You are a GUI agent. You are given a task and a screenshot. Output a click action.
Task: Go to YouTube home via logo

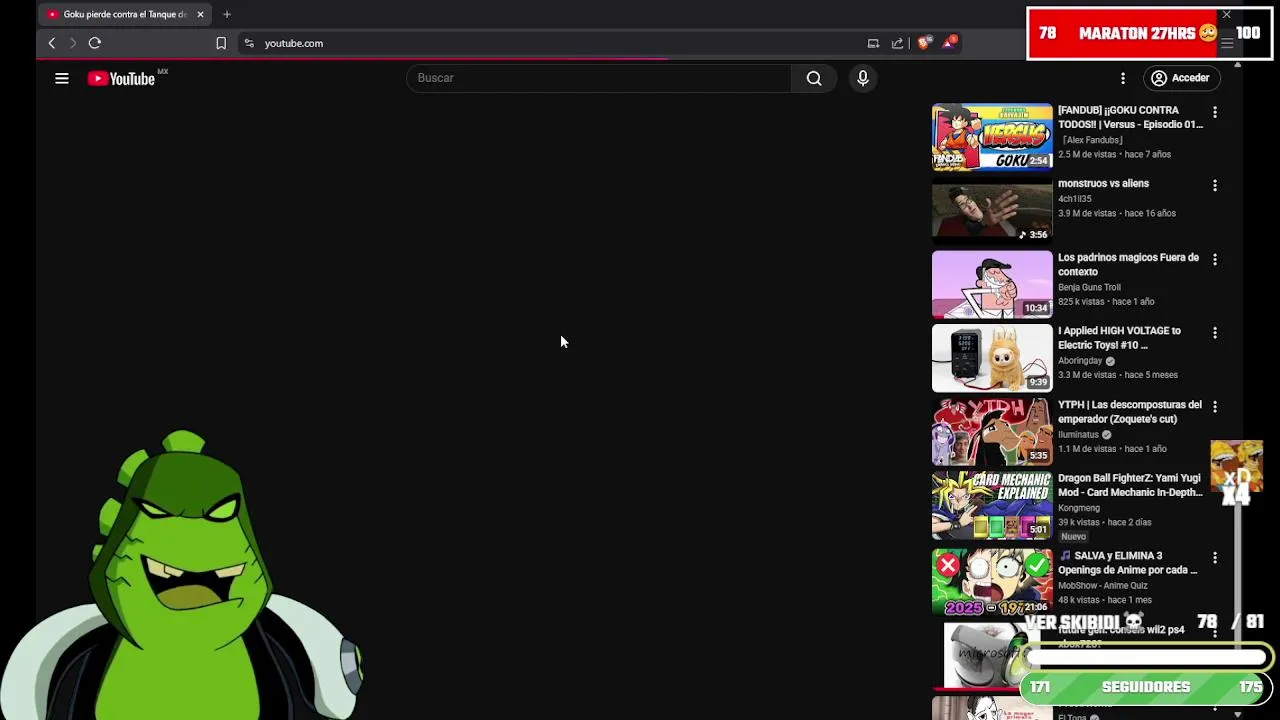[121, 78]
